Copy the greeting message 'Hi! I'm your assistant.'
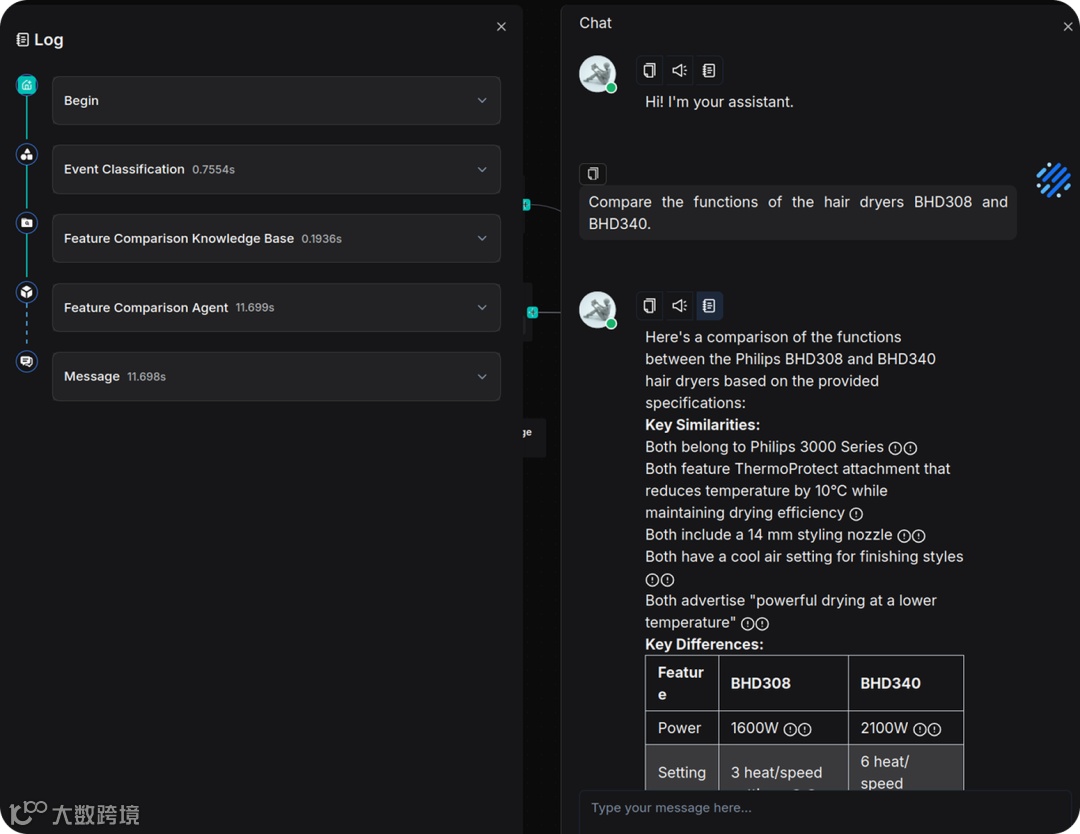The width and height of the screenshot is (1080, 834). coord(649,70)
